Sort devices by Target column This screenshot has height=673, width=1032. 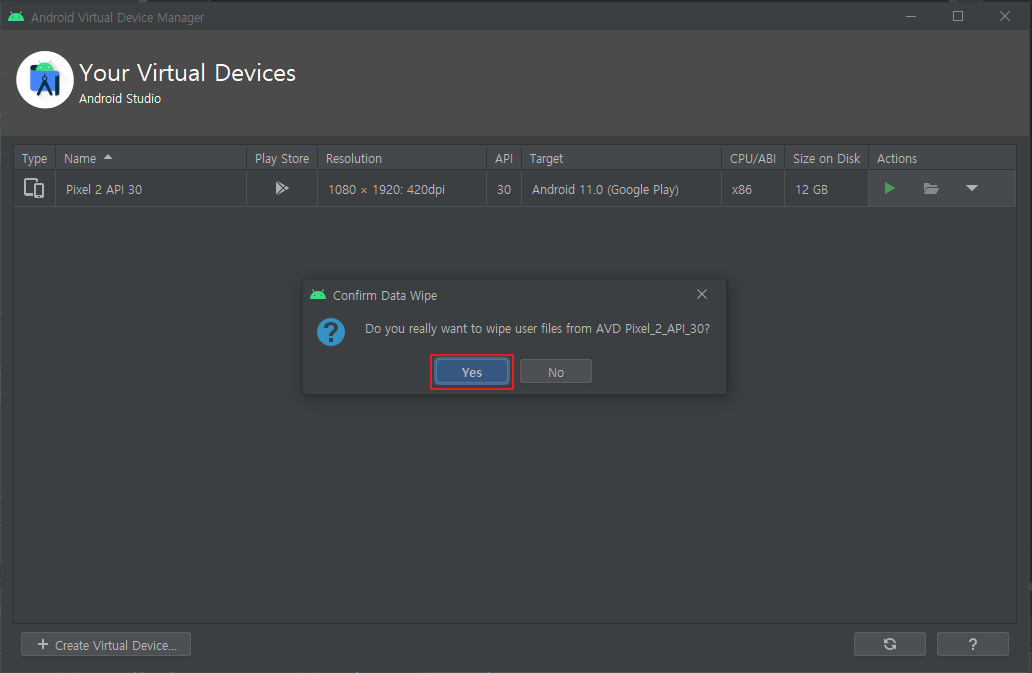tap(621, 159)
